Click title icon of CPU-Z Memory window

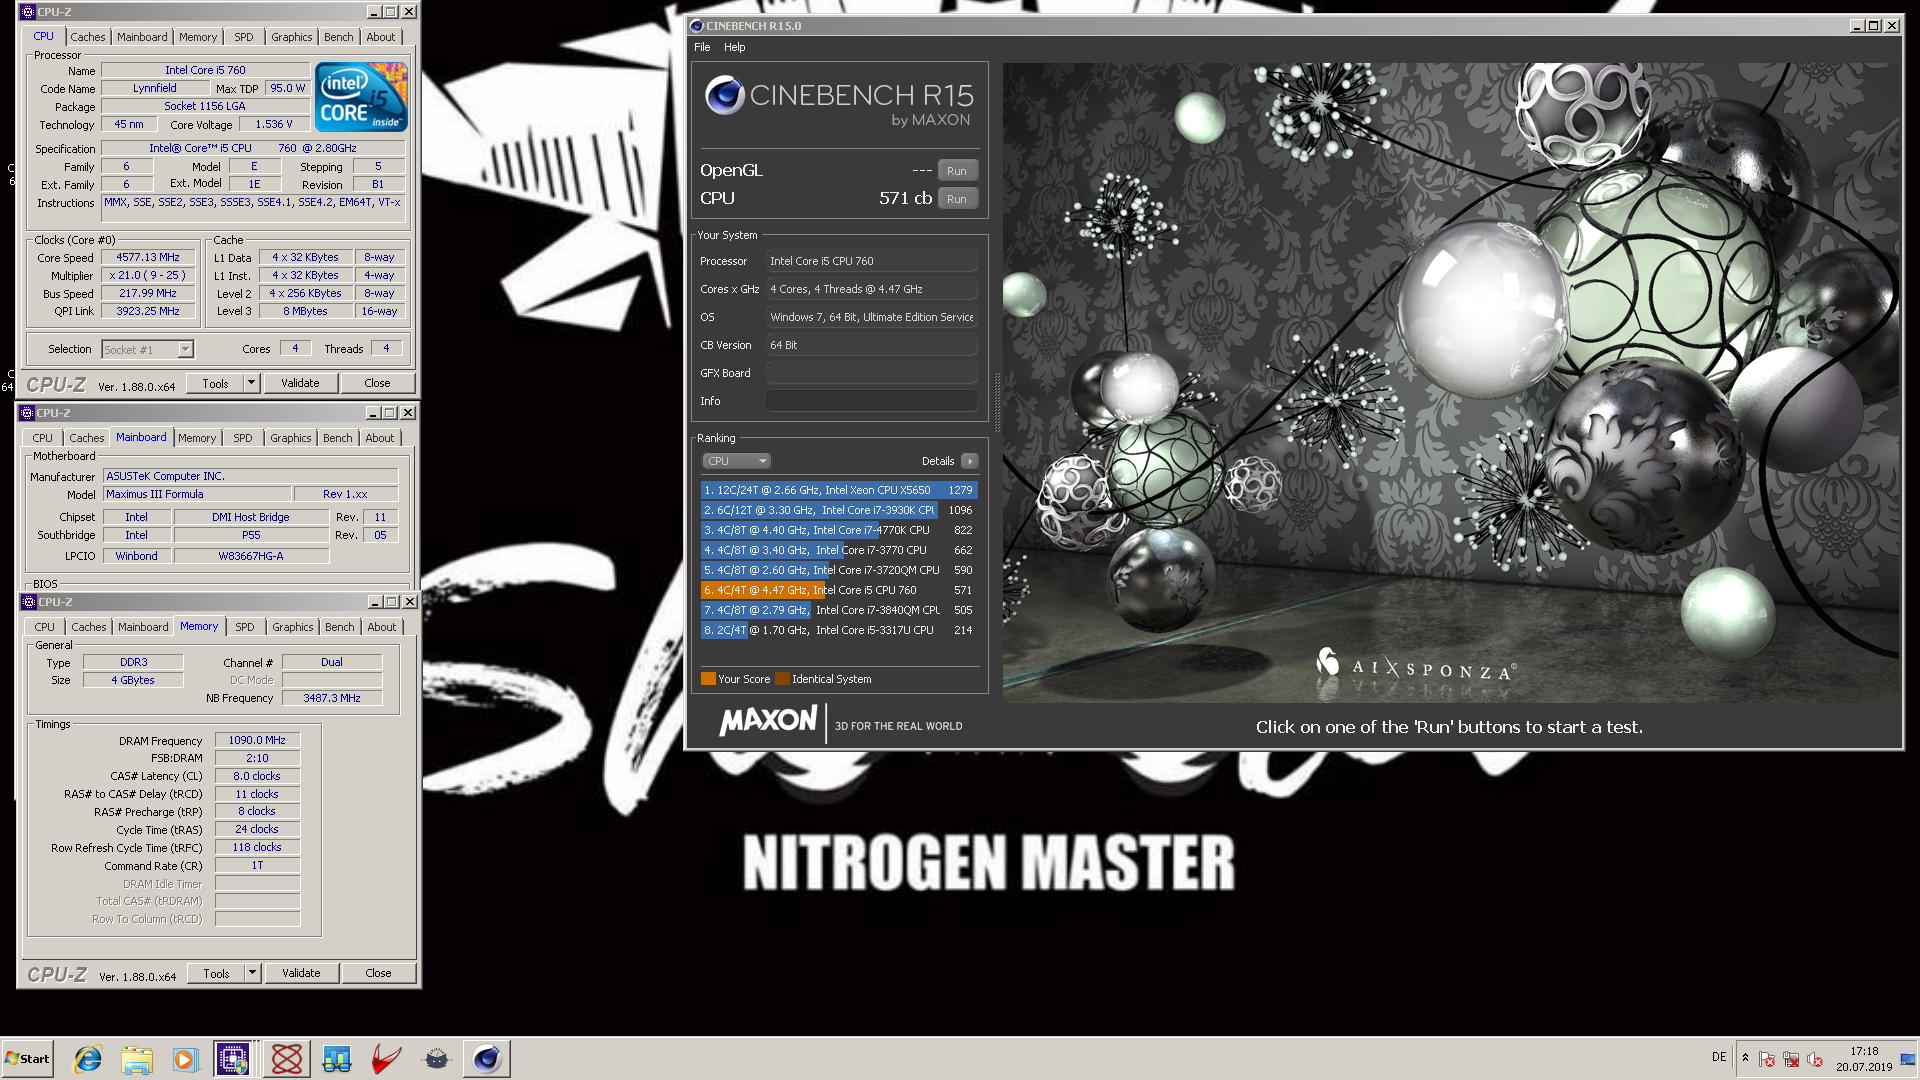[28, 601]
